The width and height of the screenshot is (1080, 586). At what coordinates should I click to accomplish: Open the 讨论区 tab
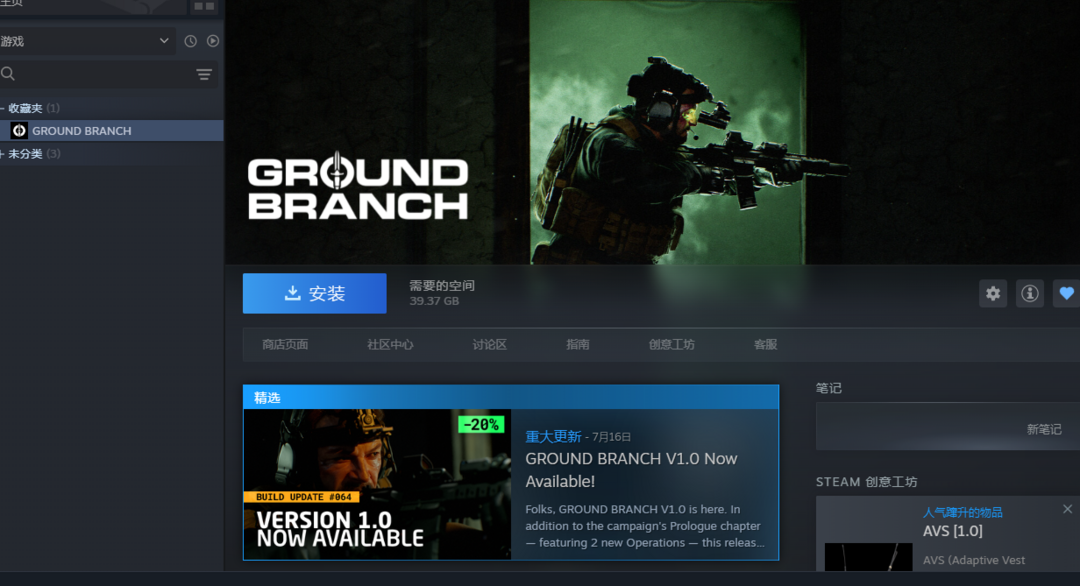pos(490,344)
